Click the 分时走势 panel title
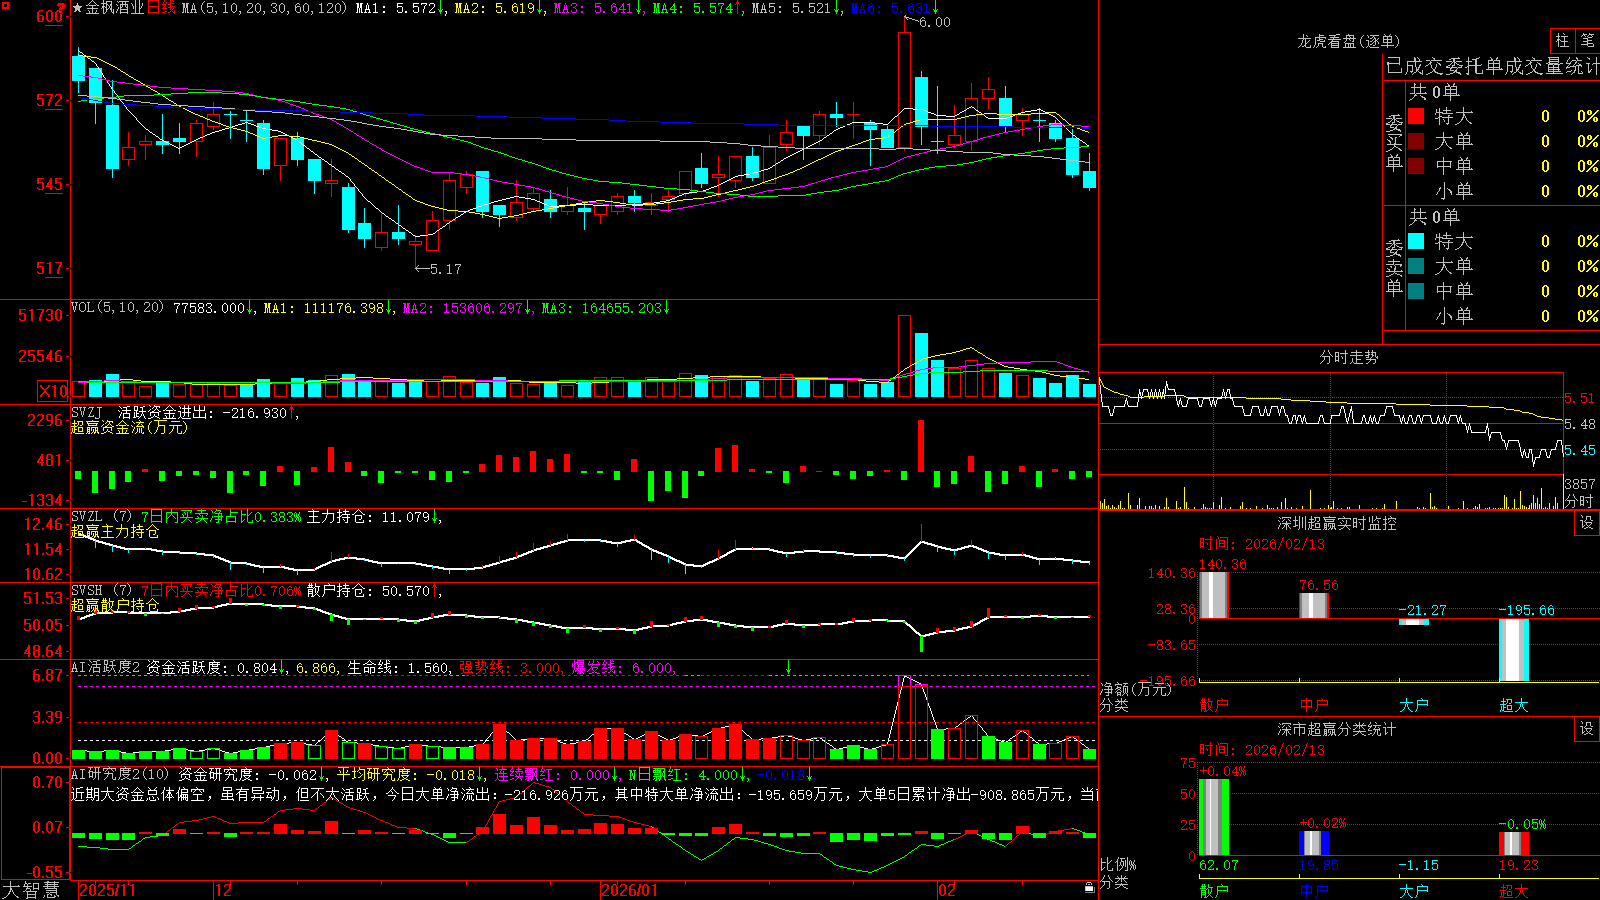Image resolution: width=1600 pixels, height=900 pixels. [x=1348, y=357]
